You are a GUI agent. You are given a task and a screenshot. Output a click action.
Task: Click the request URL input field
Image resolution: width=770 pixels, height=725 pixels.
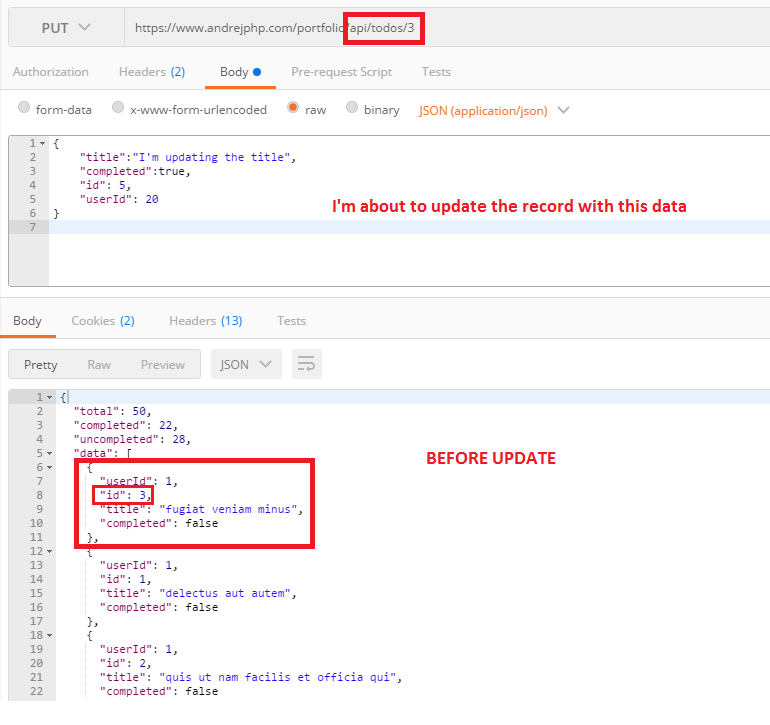pos(447,28)
